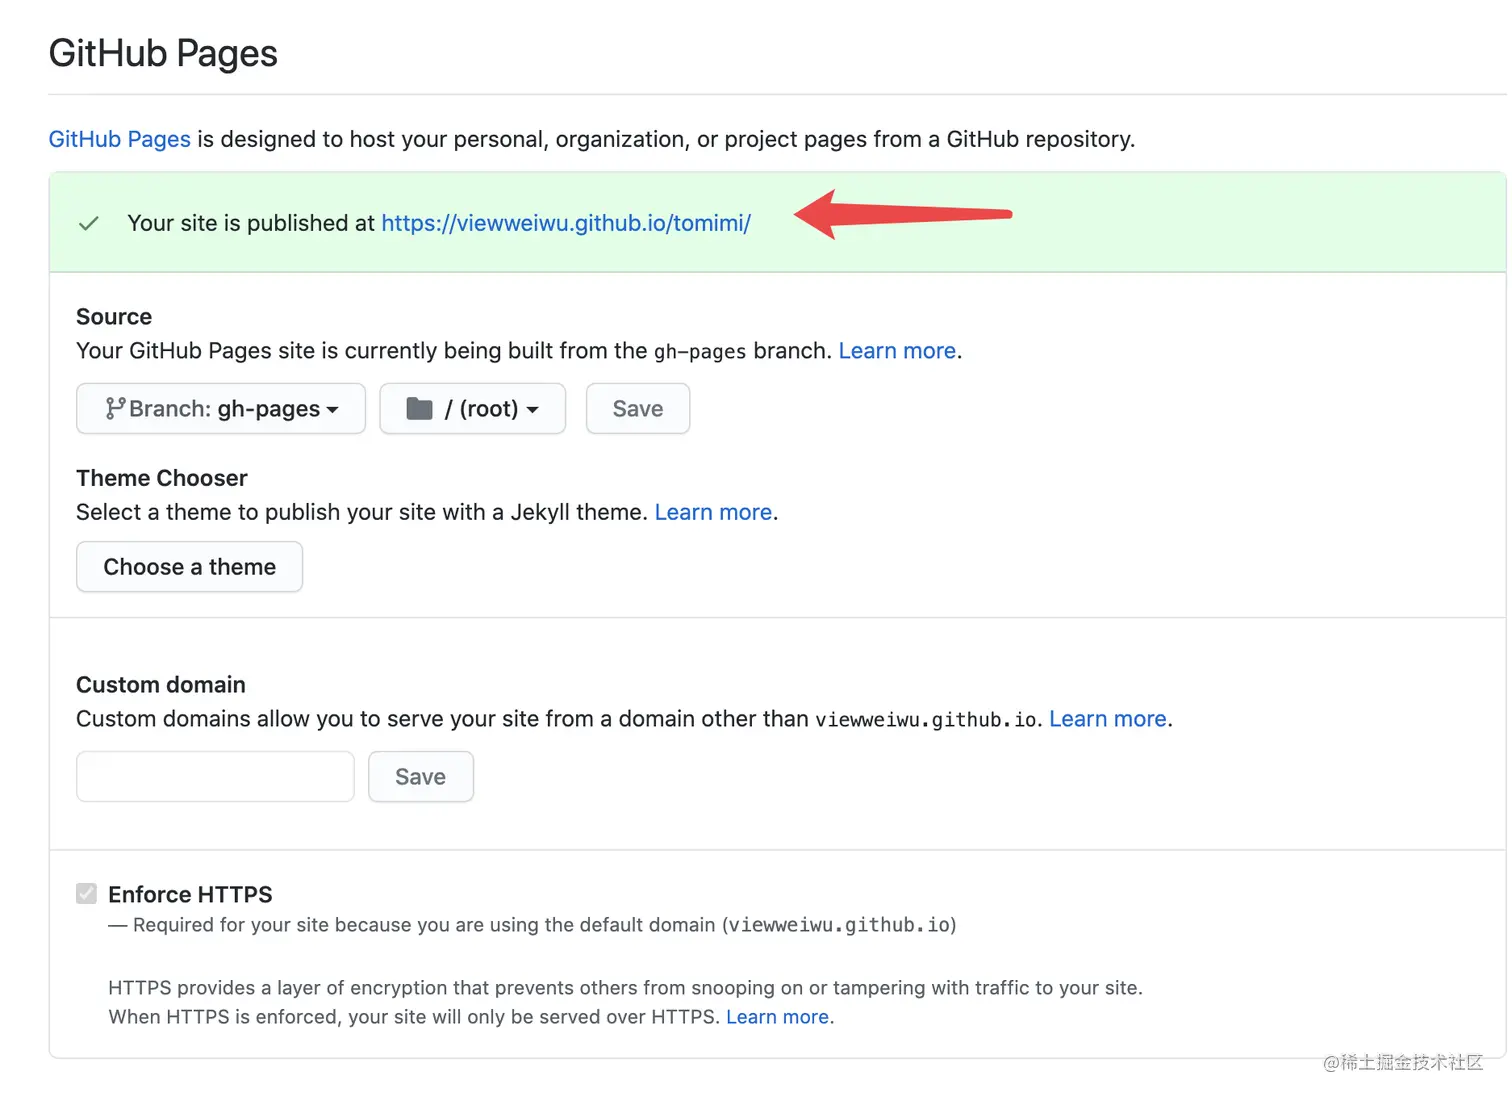Click the (viewweiwu.github.io) text under Enforce HTTPS
The width and height of the screenshot is (1512, 1101).
(839, 925)
